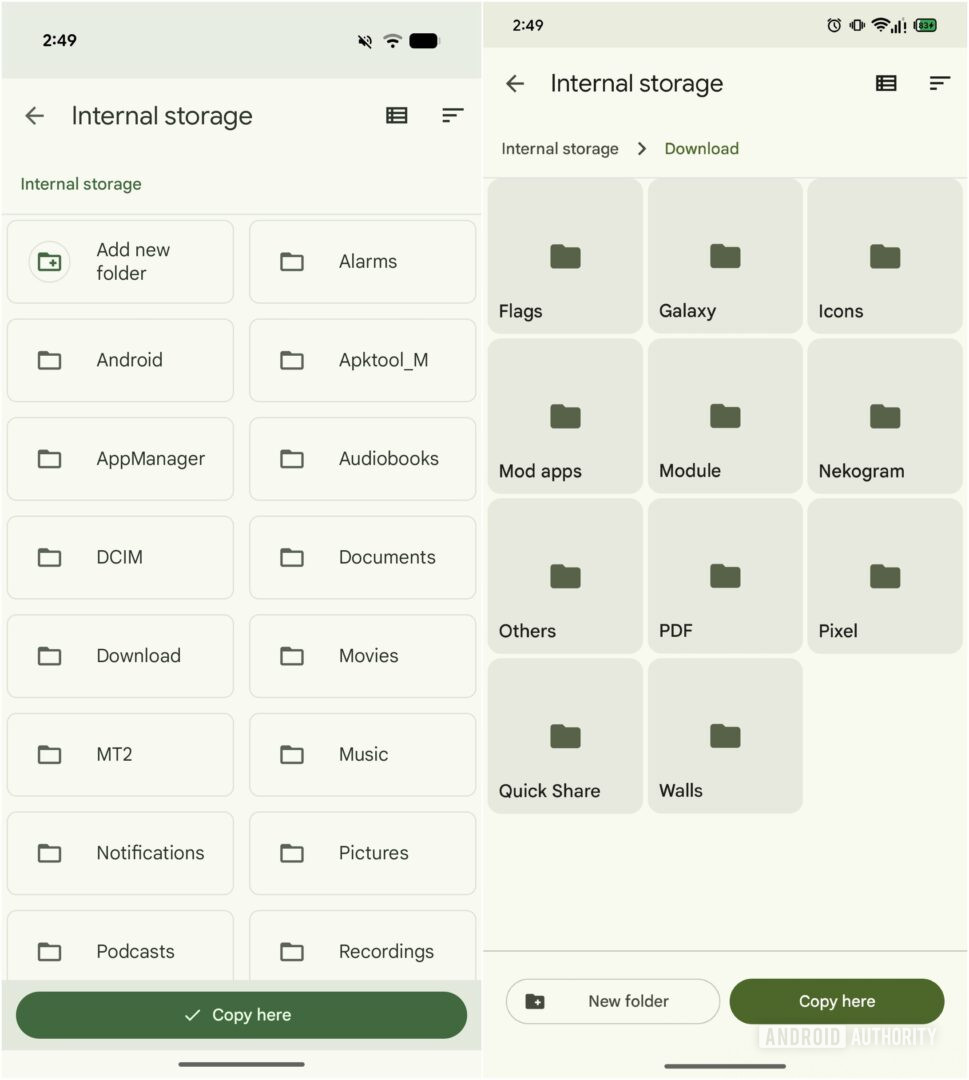Viewport: 969px width, 1080px height.
Task: Open the Apktool_M folder
Action: (362, 360)
